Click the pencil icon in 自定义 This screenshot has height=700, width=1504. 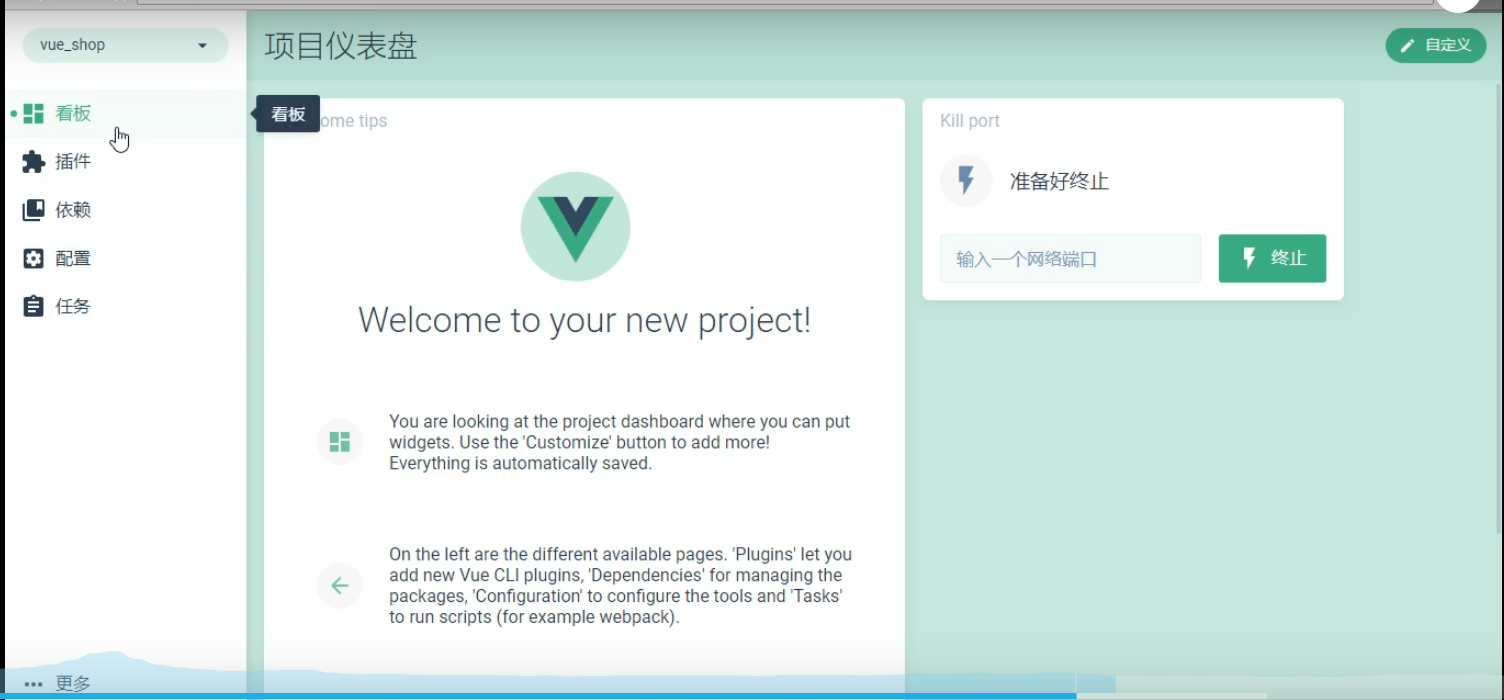1407,45
